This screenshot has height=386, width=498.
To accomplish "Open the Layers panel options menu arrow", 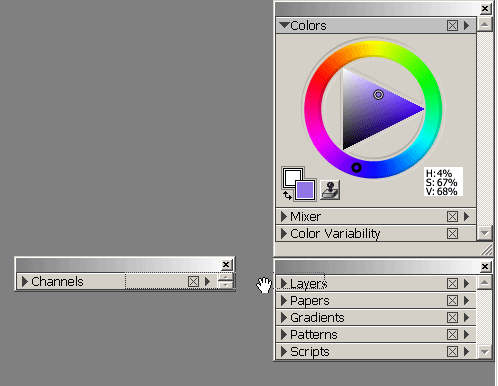I will (x=466, y=284).
